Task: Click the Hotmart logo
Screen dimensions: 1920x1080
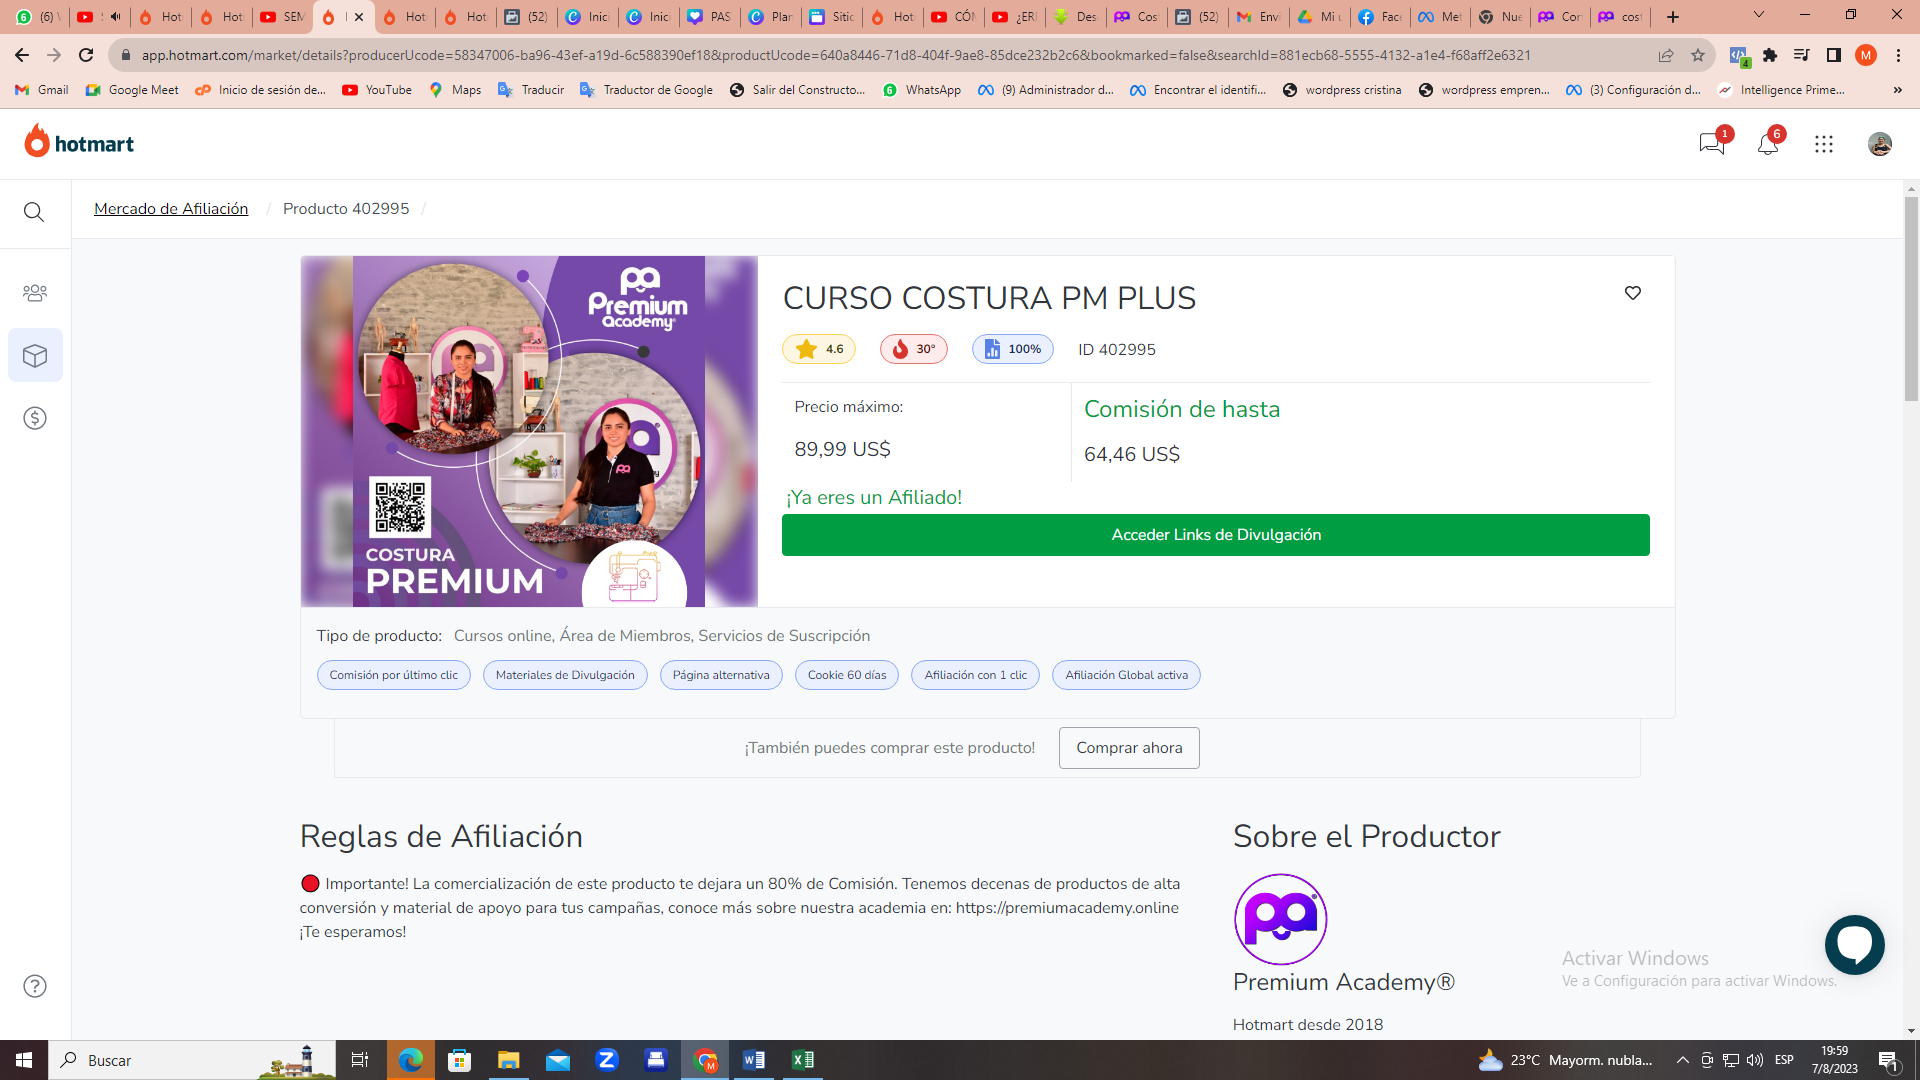Action: click(x=79, y=142)
